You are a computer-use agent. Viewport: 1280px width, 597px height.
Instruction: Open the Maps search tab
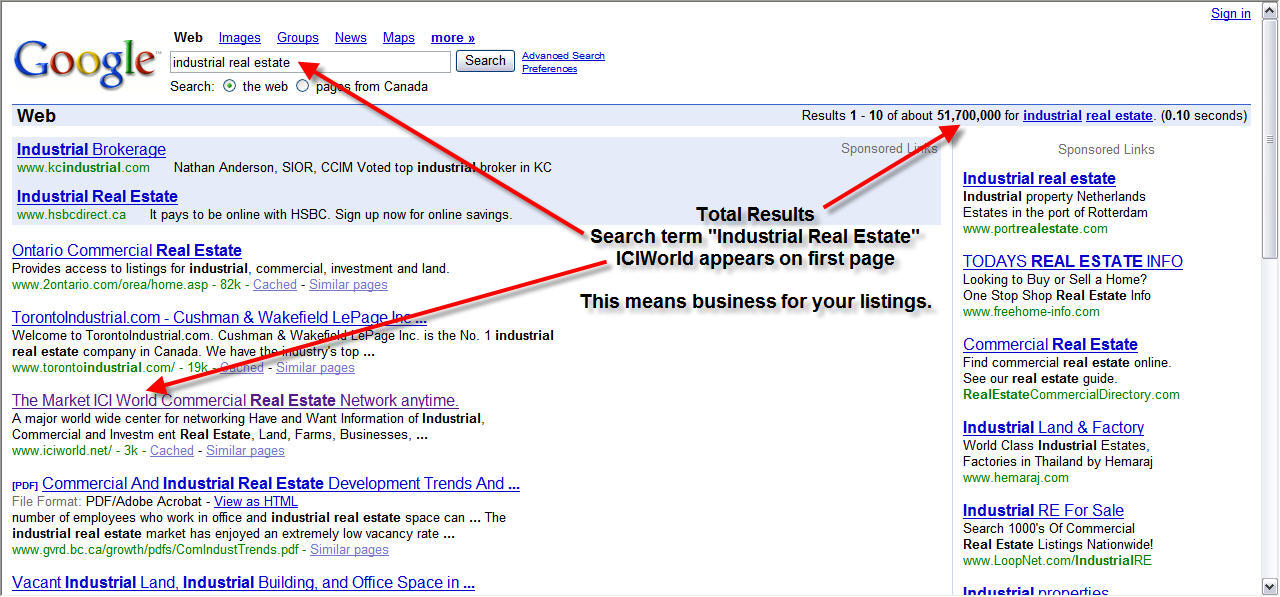point(399,38)
